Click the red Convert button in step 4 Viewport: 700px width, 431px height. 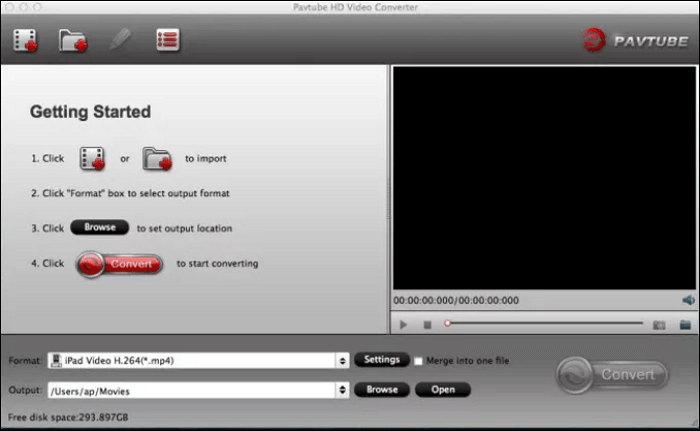click(119, 264)
